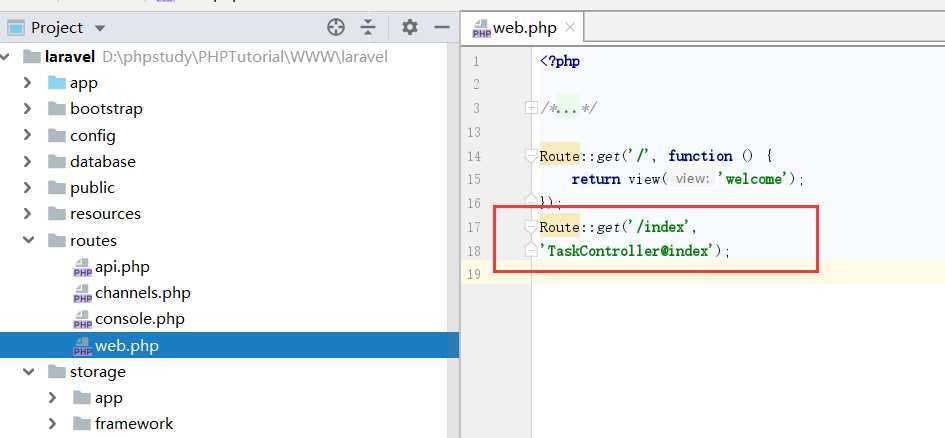Click the console.php PHP file icon

tap(83, 319)
